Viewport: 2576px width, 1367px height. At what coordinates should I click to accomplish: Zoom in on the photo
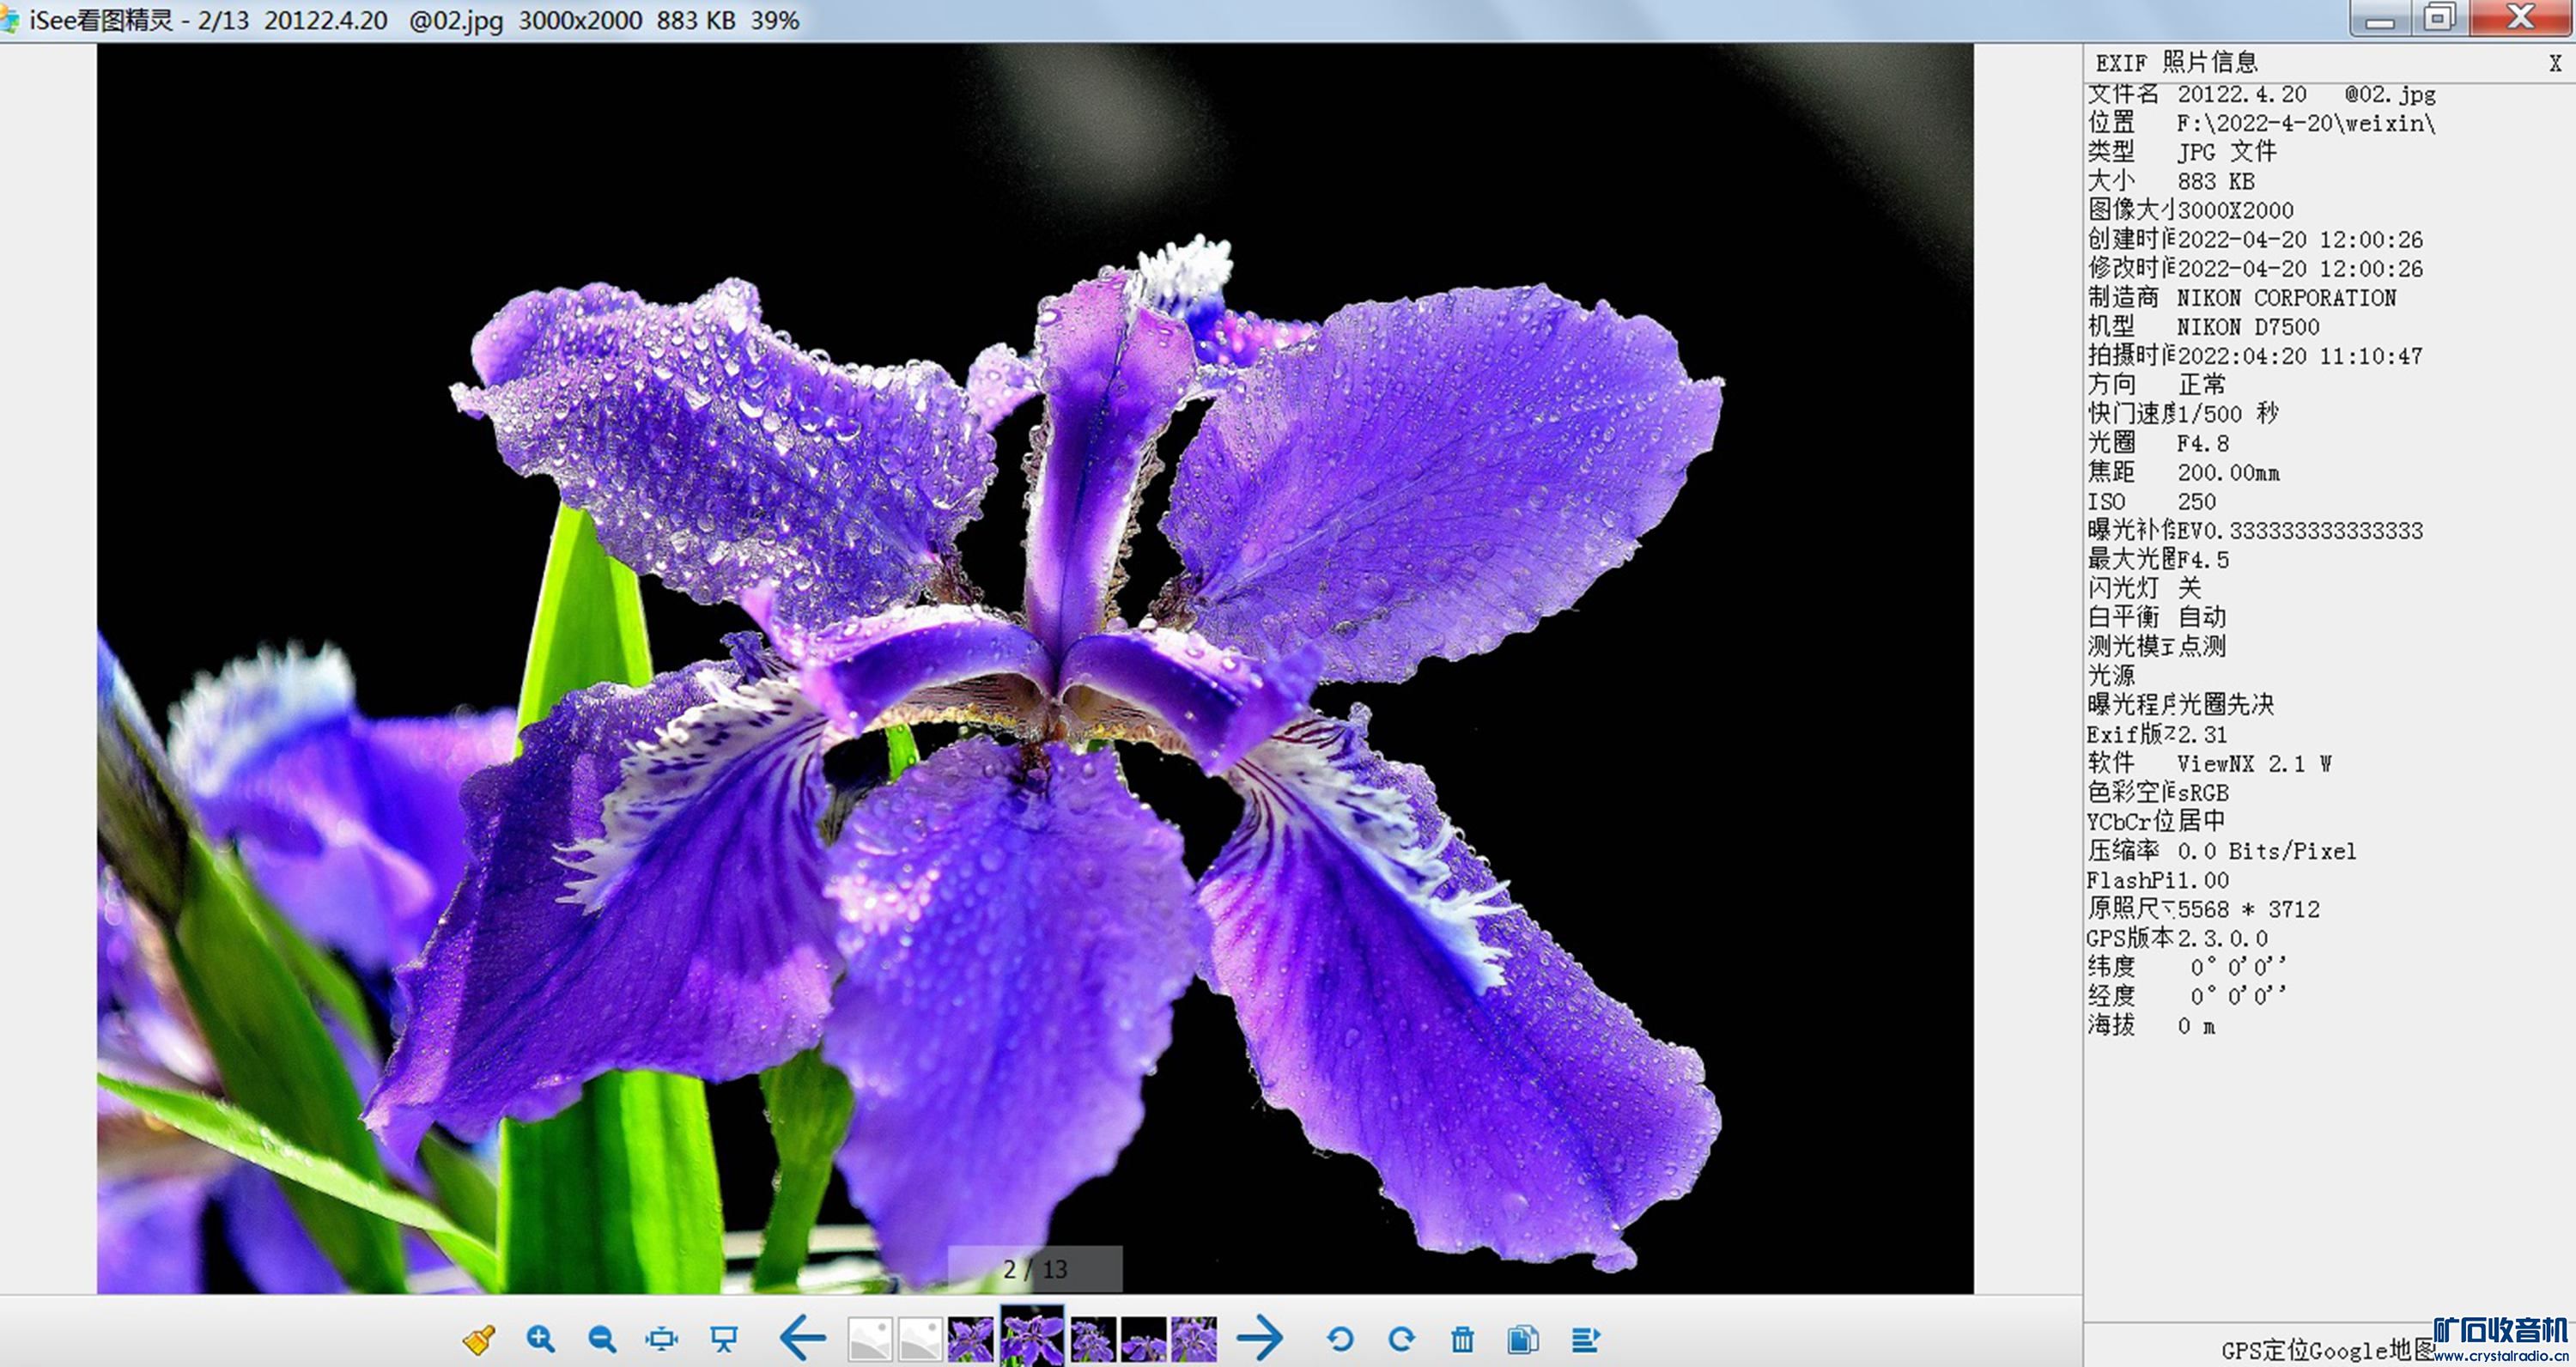[541, 1339]
